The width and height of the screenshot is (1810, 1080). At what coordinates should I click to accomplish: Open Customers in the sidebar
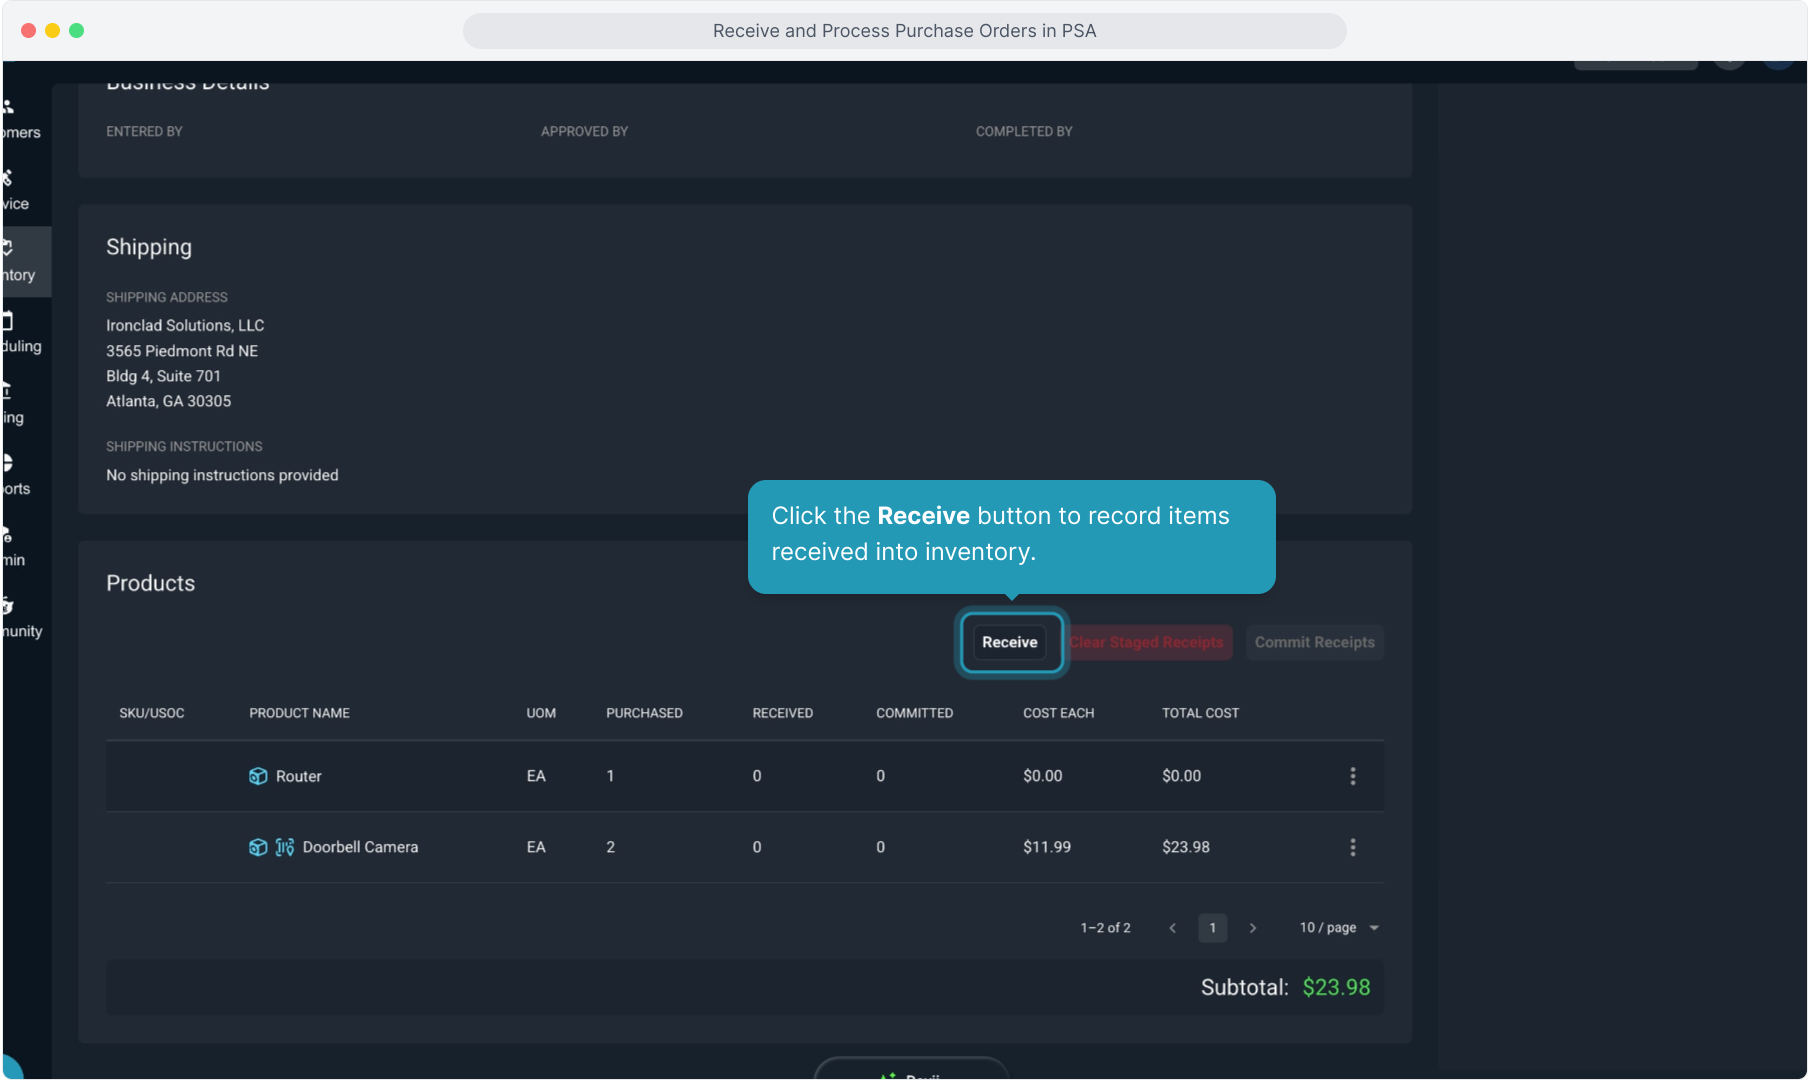tap(20, 120)
